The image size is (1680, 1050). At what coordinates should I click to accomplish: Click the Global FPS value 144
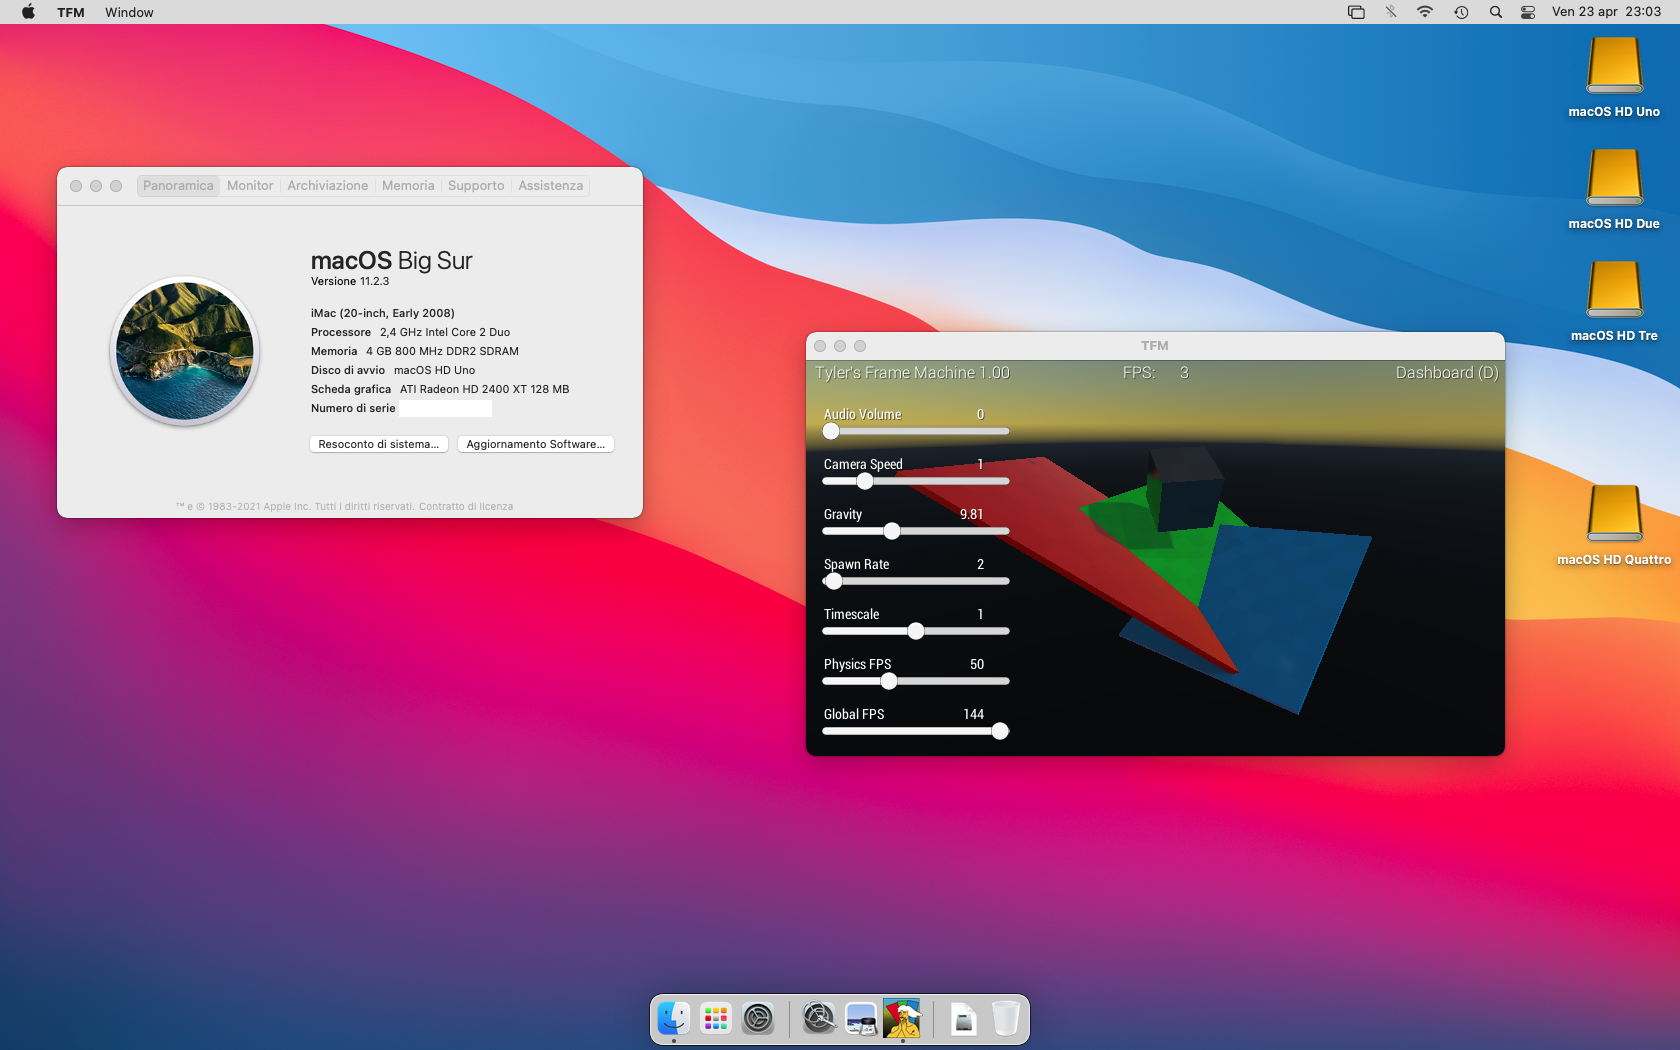(974, 714)
